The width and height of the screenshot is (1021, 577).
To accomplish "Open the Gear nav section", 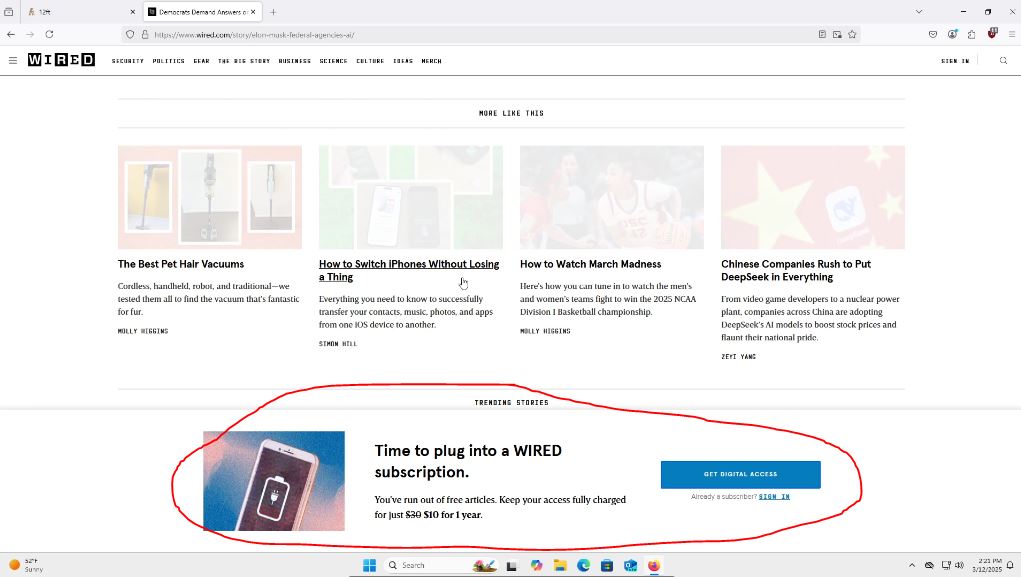I will [201, 61].
